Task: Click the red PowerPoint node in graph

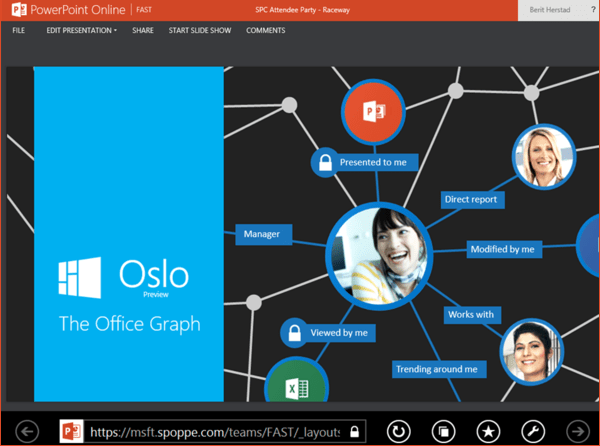Action: (372, 111)
